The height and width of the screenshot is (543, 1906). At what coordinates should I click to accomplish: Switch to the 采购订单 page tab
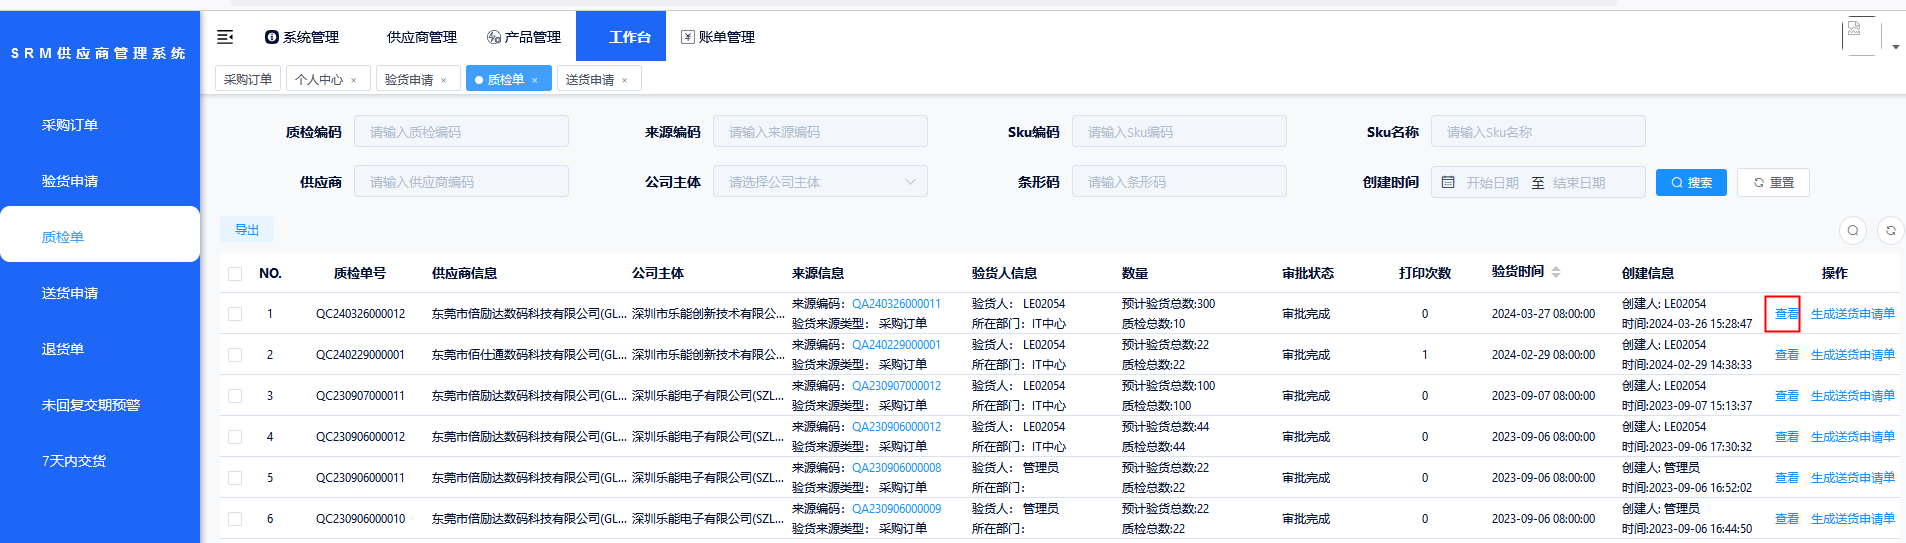(x=247, y=79)
